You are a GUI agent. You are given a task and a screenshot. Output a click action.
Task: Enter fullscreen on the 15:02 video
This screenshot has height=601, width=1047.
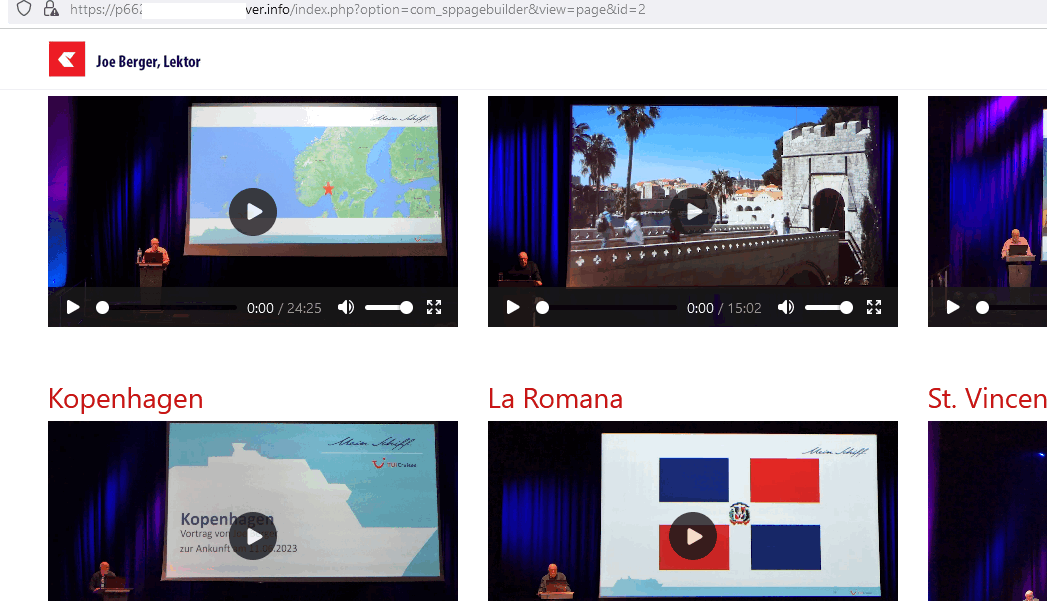874,308
